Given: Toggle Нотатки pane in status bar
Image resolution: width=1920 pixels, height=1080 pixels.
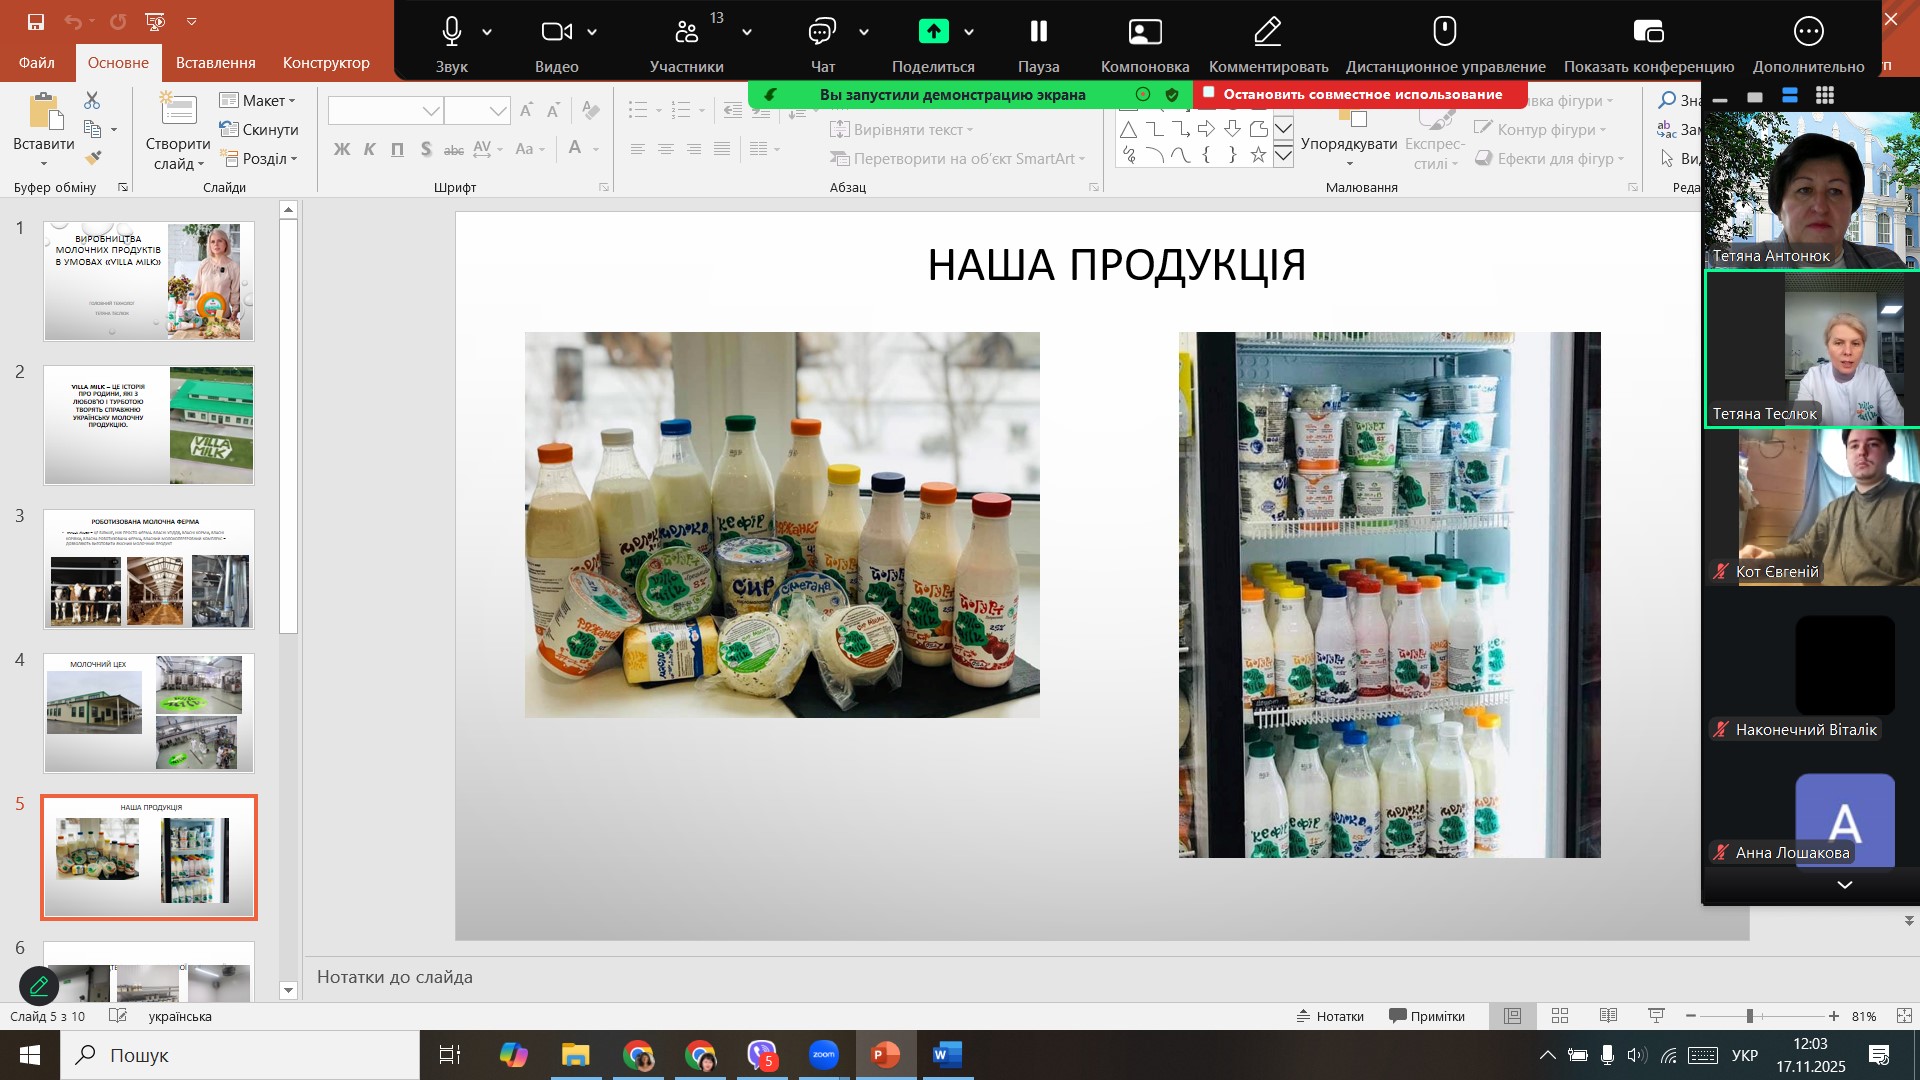Looking at the screenshot, I should 1330,1016.
